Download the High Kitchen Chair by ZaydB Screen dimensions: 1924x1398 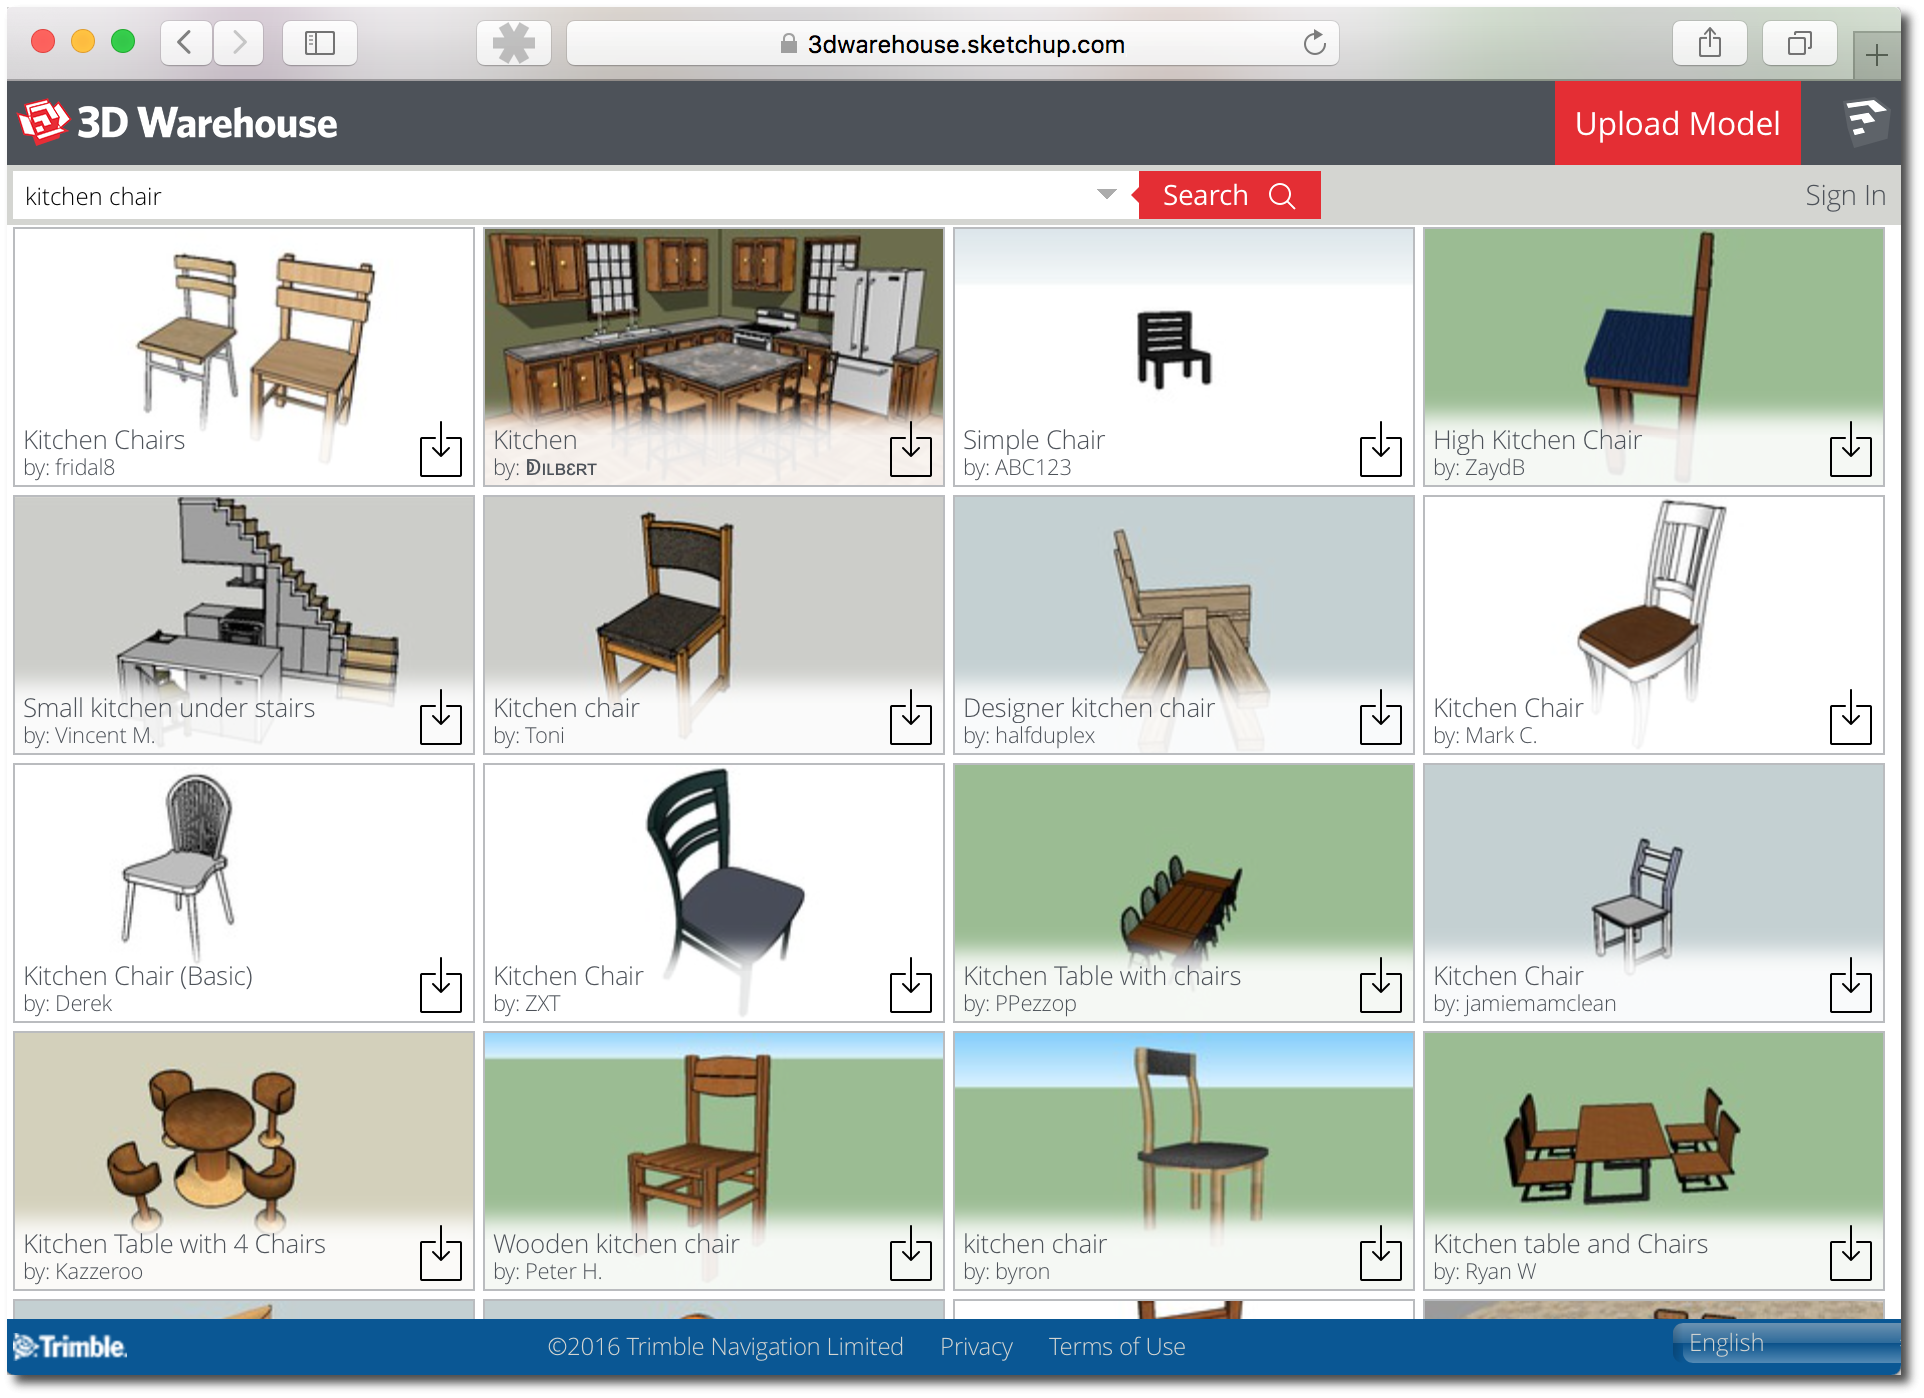(x=1850, y=450)
